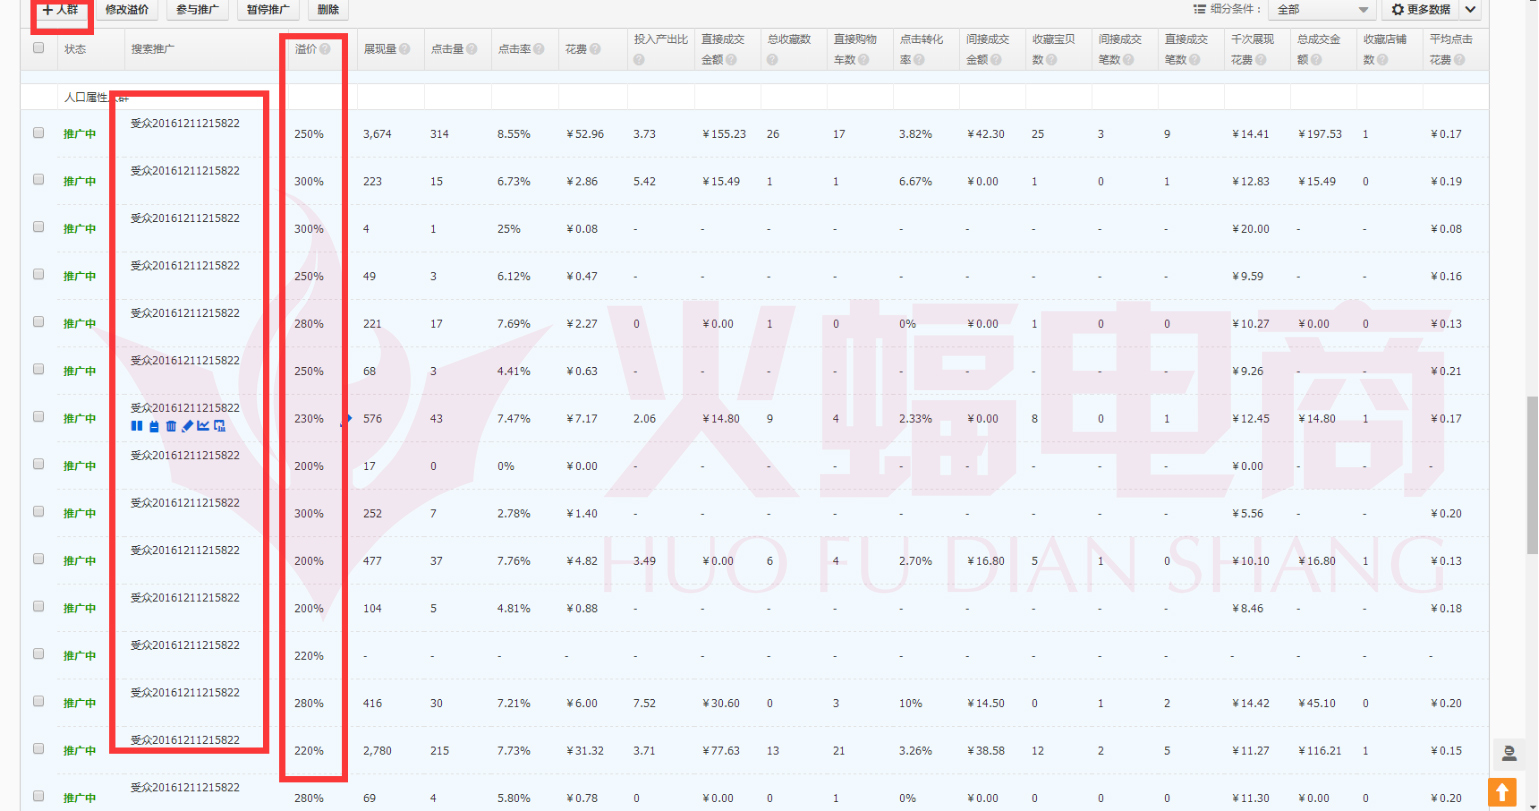Click the orange back-to-top arrow
Screen dimensions: 1539x811
tap(1502, 792)
